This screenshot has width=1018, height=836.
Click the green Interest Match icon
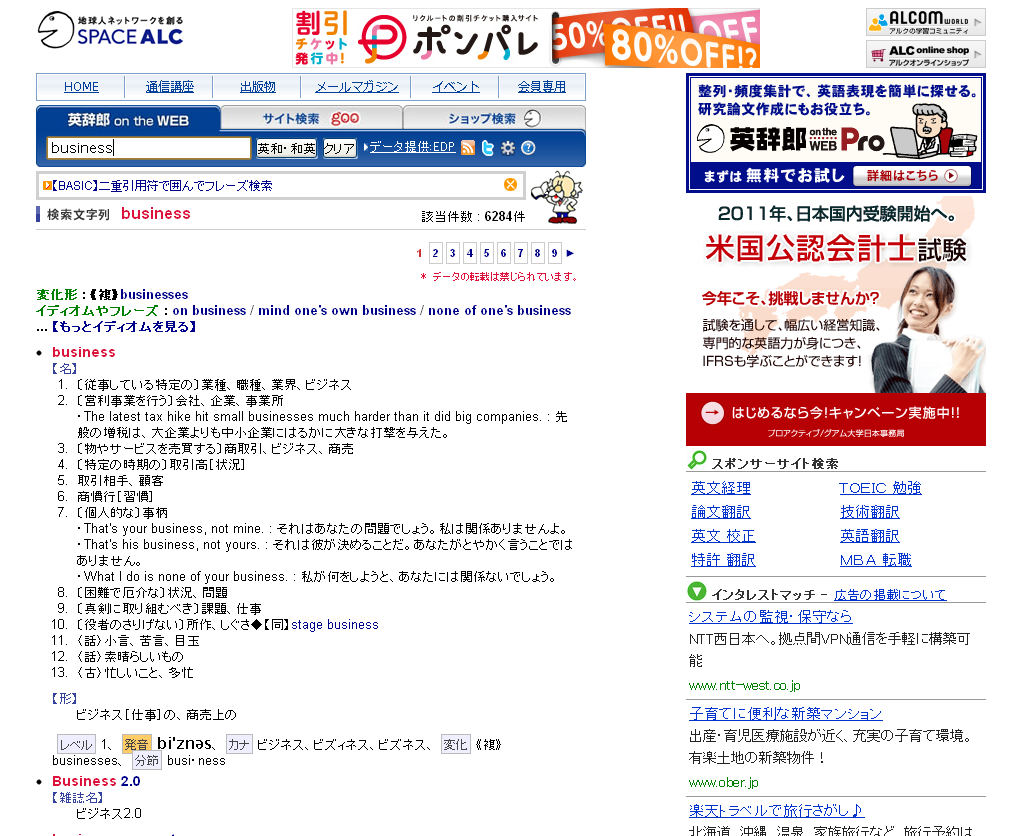click(x=697, y=591)
